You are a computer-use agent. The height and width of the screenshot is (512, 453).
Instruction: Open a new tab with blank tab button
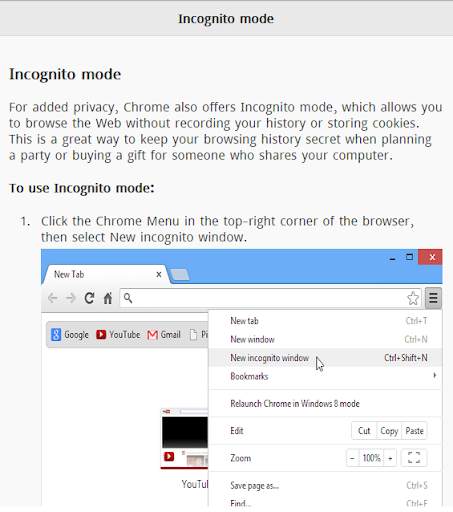[x=180, y=275]
